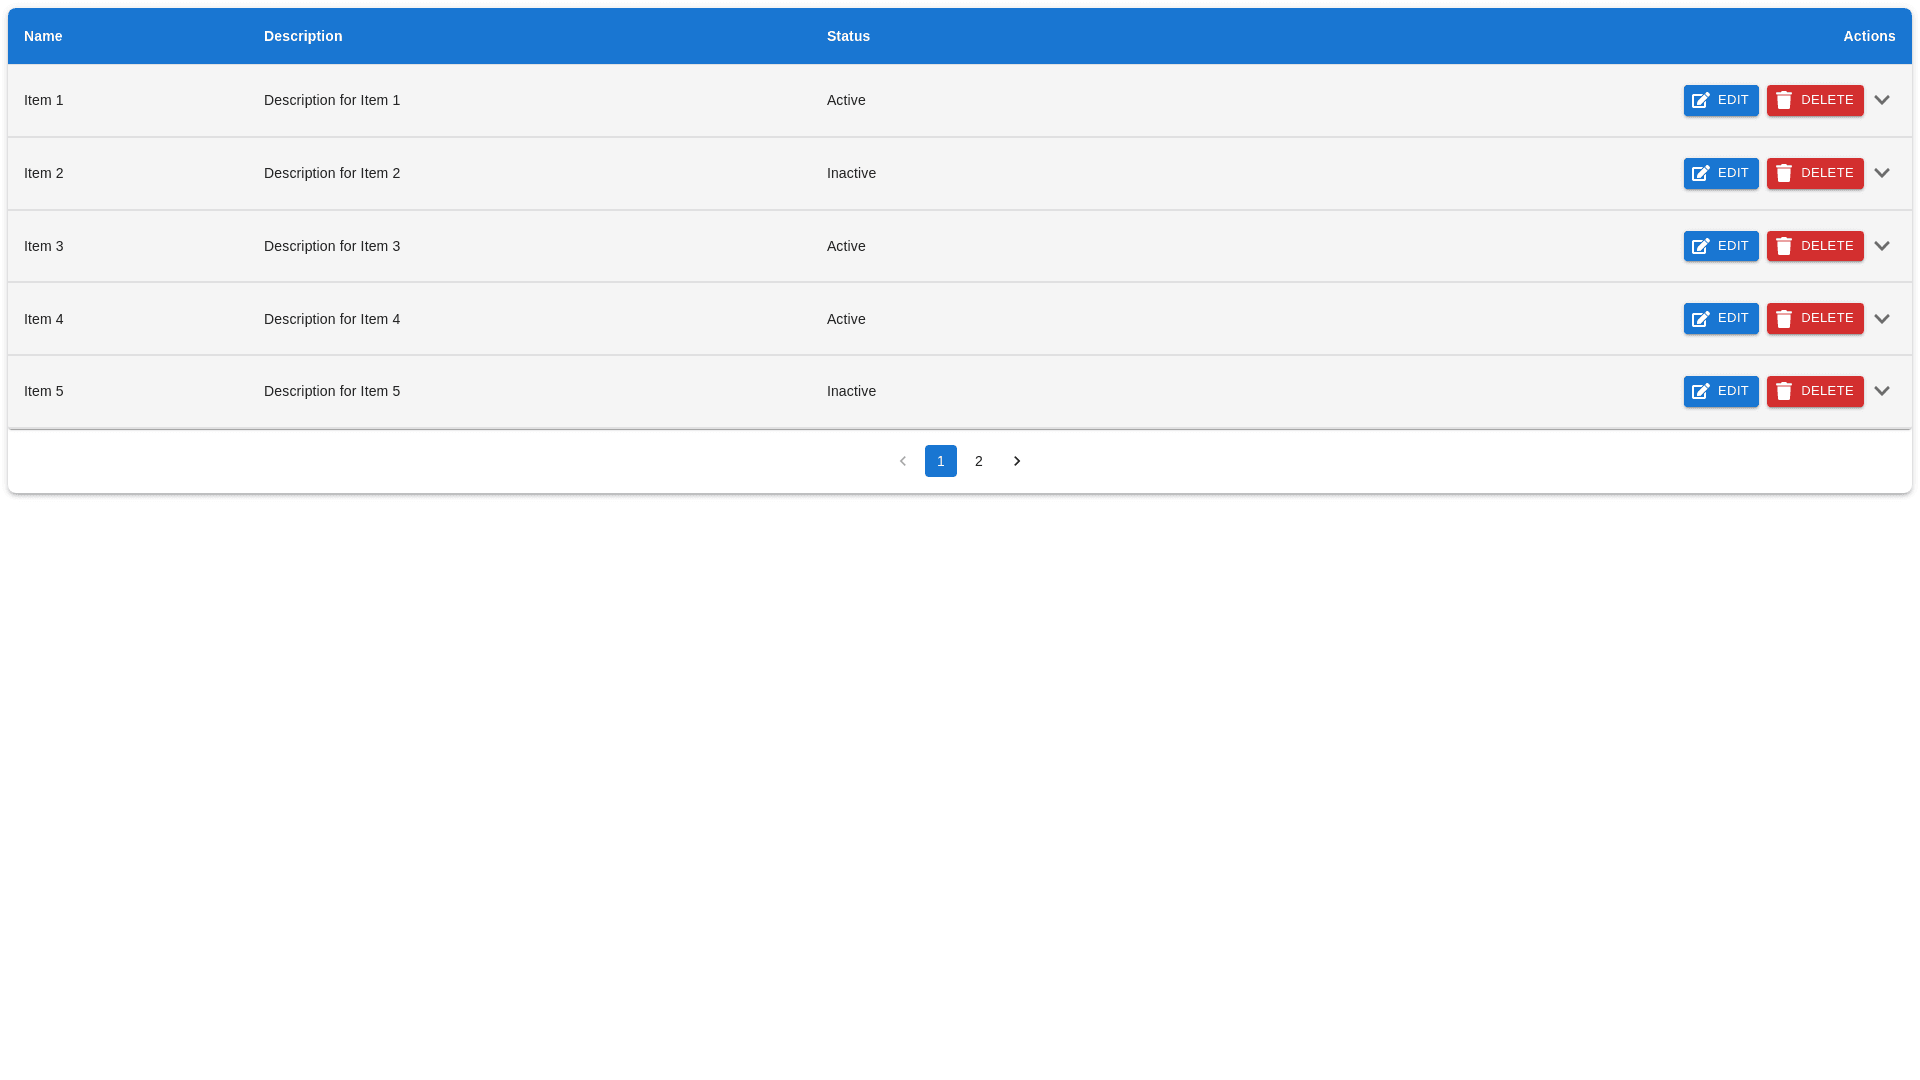Viewport: 1920px width, 1080px height.
Task: Click the Status column header
Action: pos(848,36)
